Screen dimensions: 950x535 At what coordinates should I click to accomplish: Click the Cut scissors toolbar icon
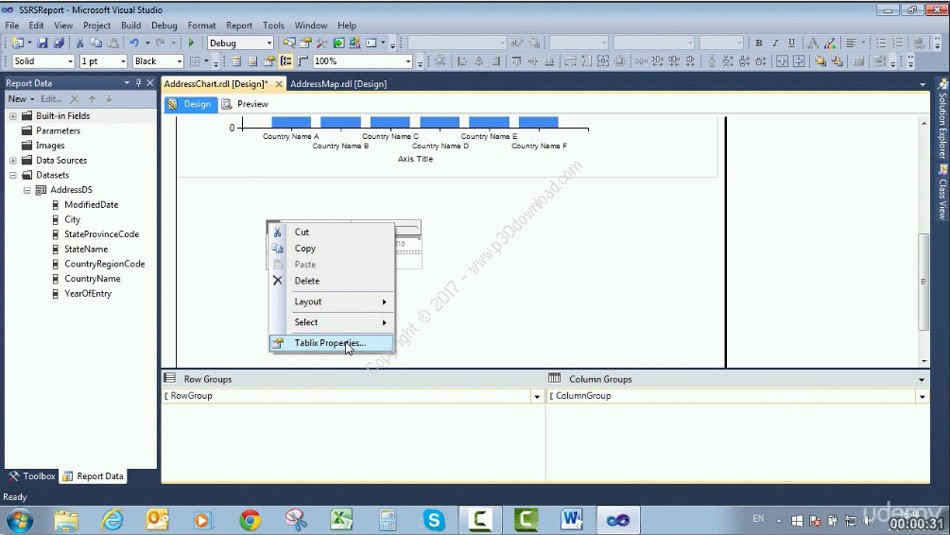(x=79, y=43)
